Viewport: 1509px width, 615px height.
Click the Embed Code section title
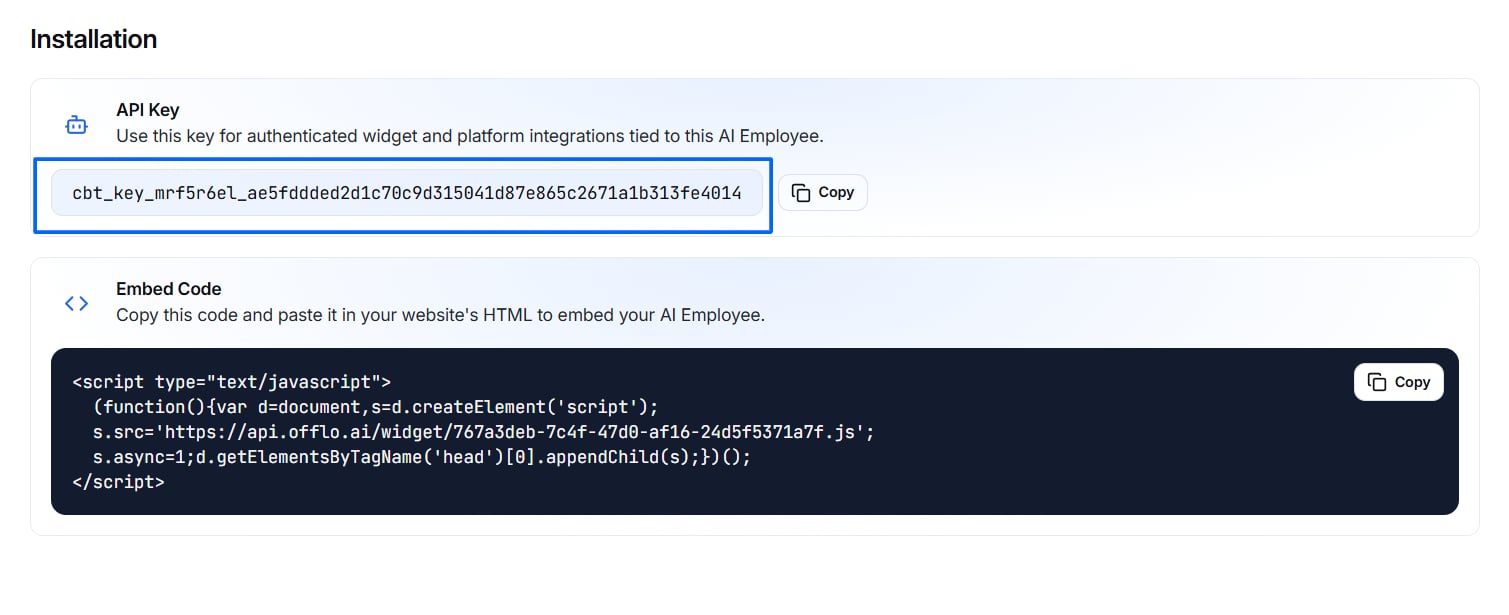coord(168,289)
